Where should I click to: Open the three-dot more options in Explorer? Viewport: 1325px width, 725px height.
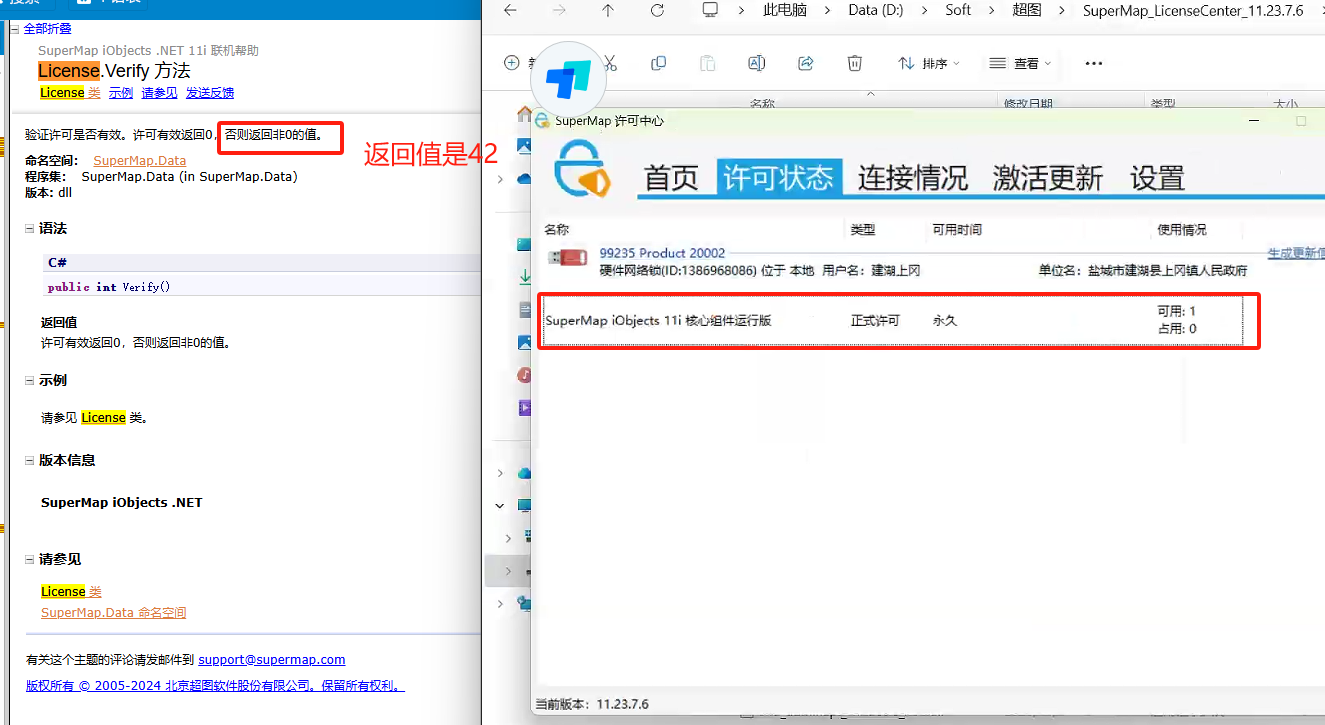click(1094, 63)
